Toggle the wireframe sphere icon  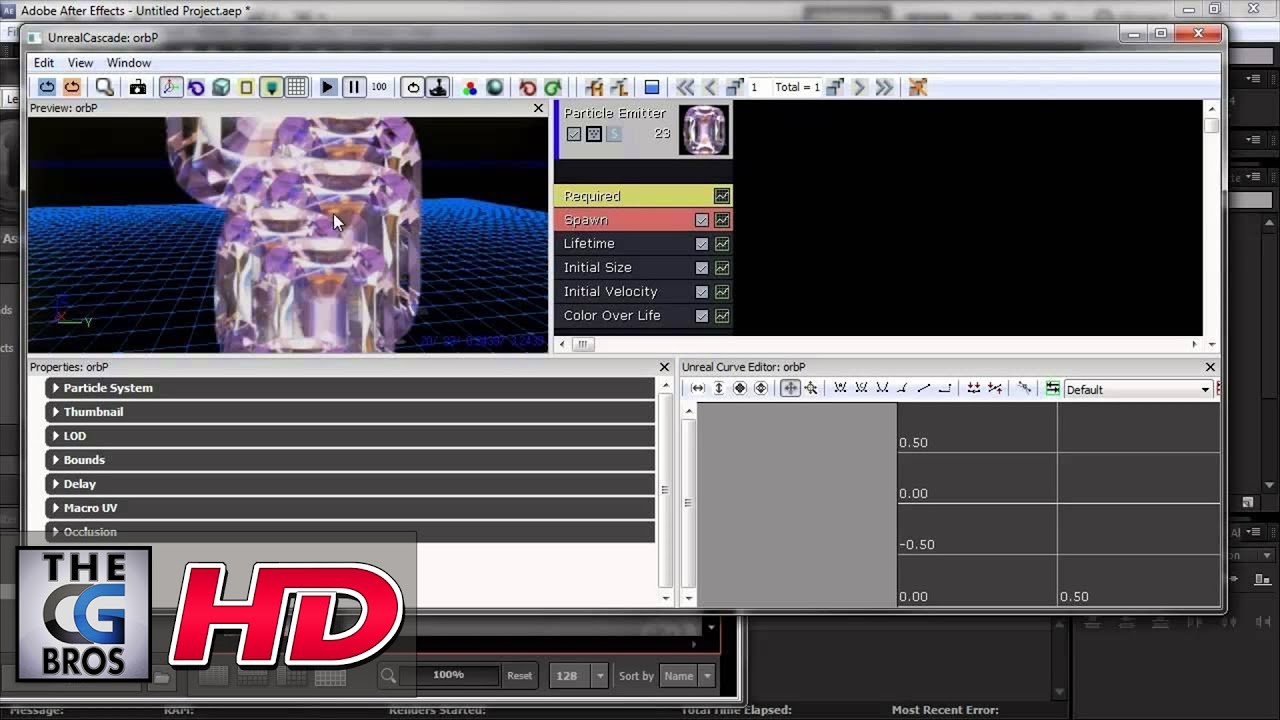coord(495,88)
